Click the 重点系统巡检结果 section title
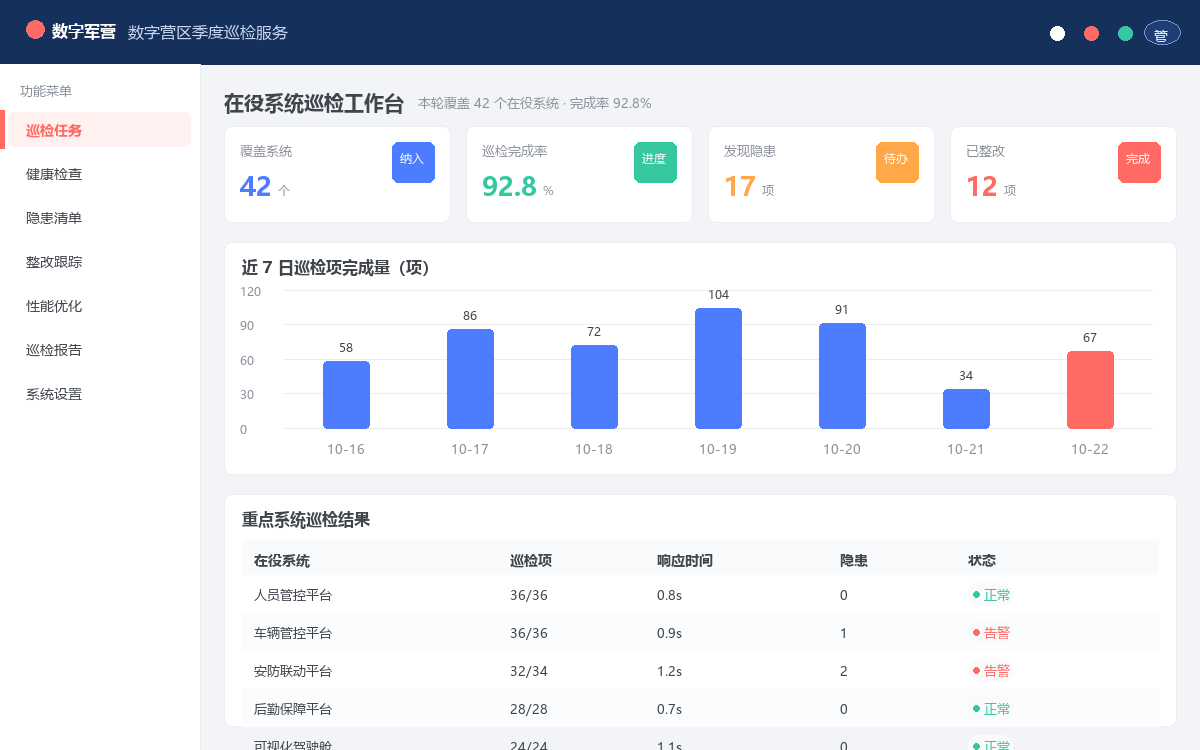This screenshot has height=750, width=1200. tap(306, 520)
